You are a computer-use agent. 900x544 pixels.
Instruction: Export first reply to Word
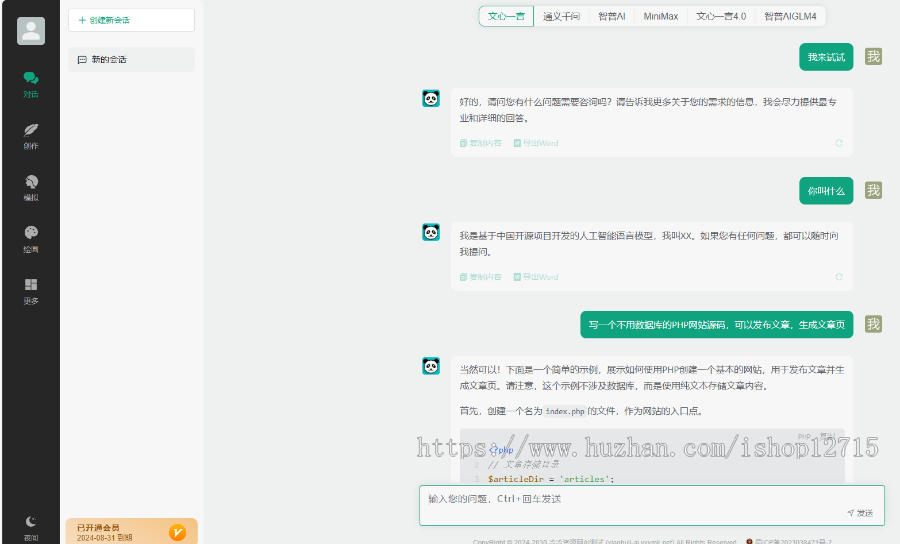tap(536, 143)
